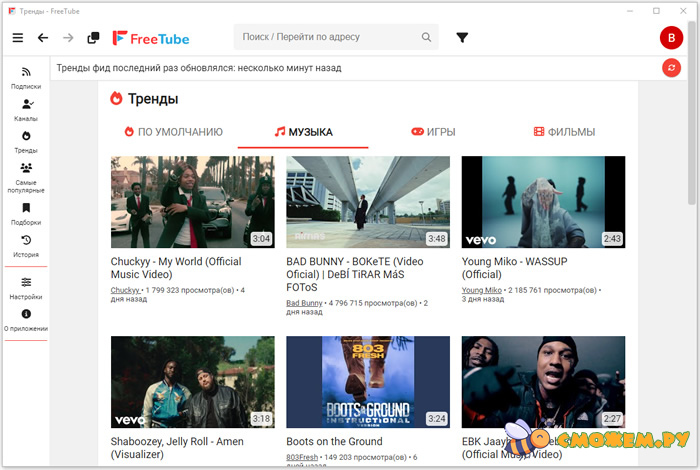This screenshot has height=470, width=700.
Task: Click the title BAD BUNNY - BOKeTE
Action: click(x=355, y=274)
